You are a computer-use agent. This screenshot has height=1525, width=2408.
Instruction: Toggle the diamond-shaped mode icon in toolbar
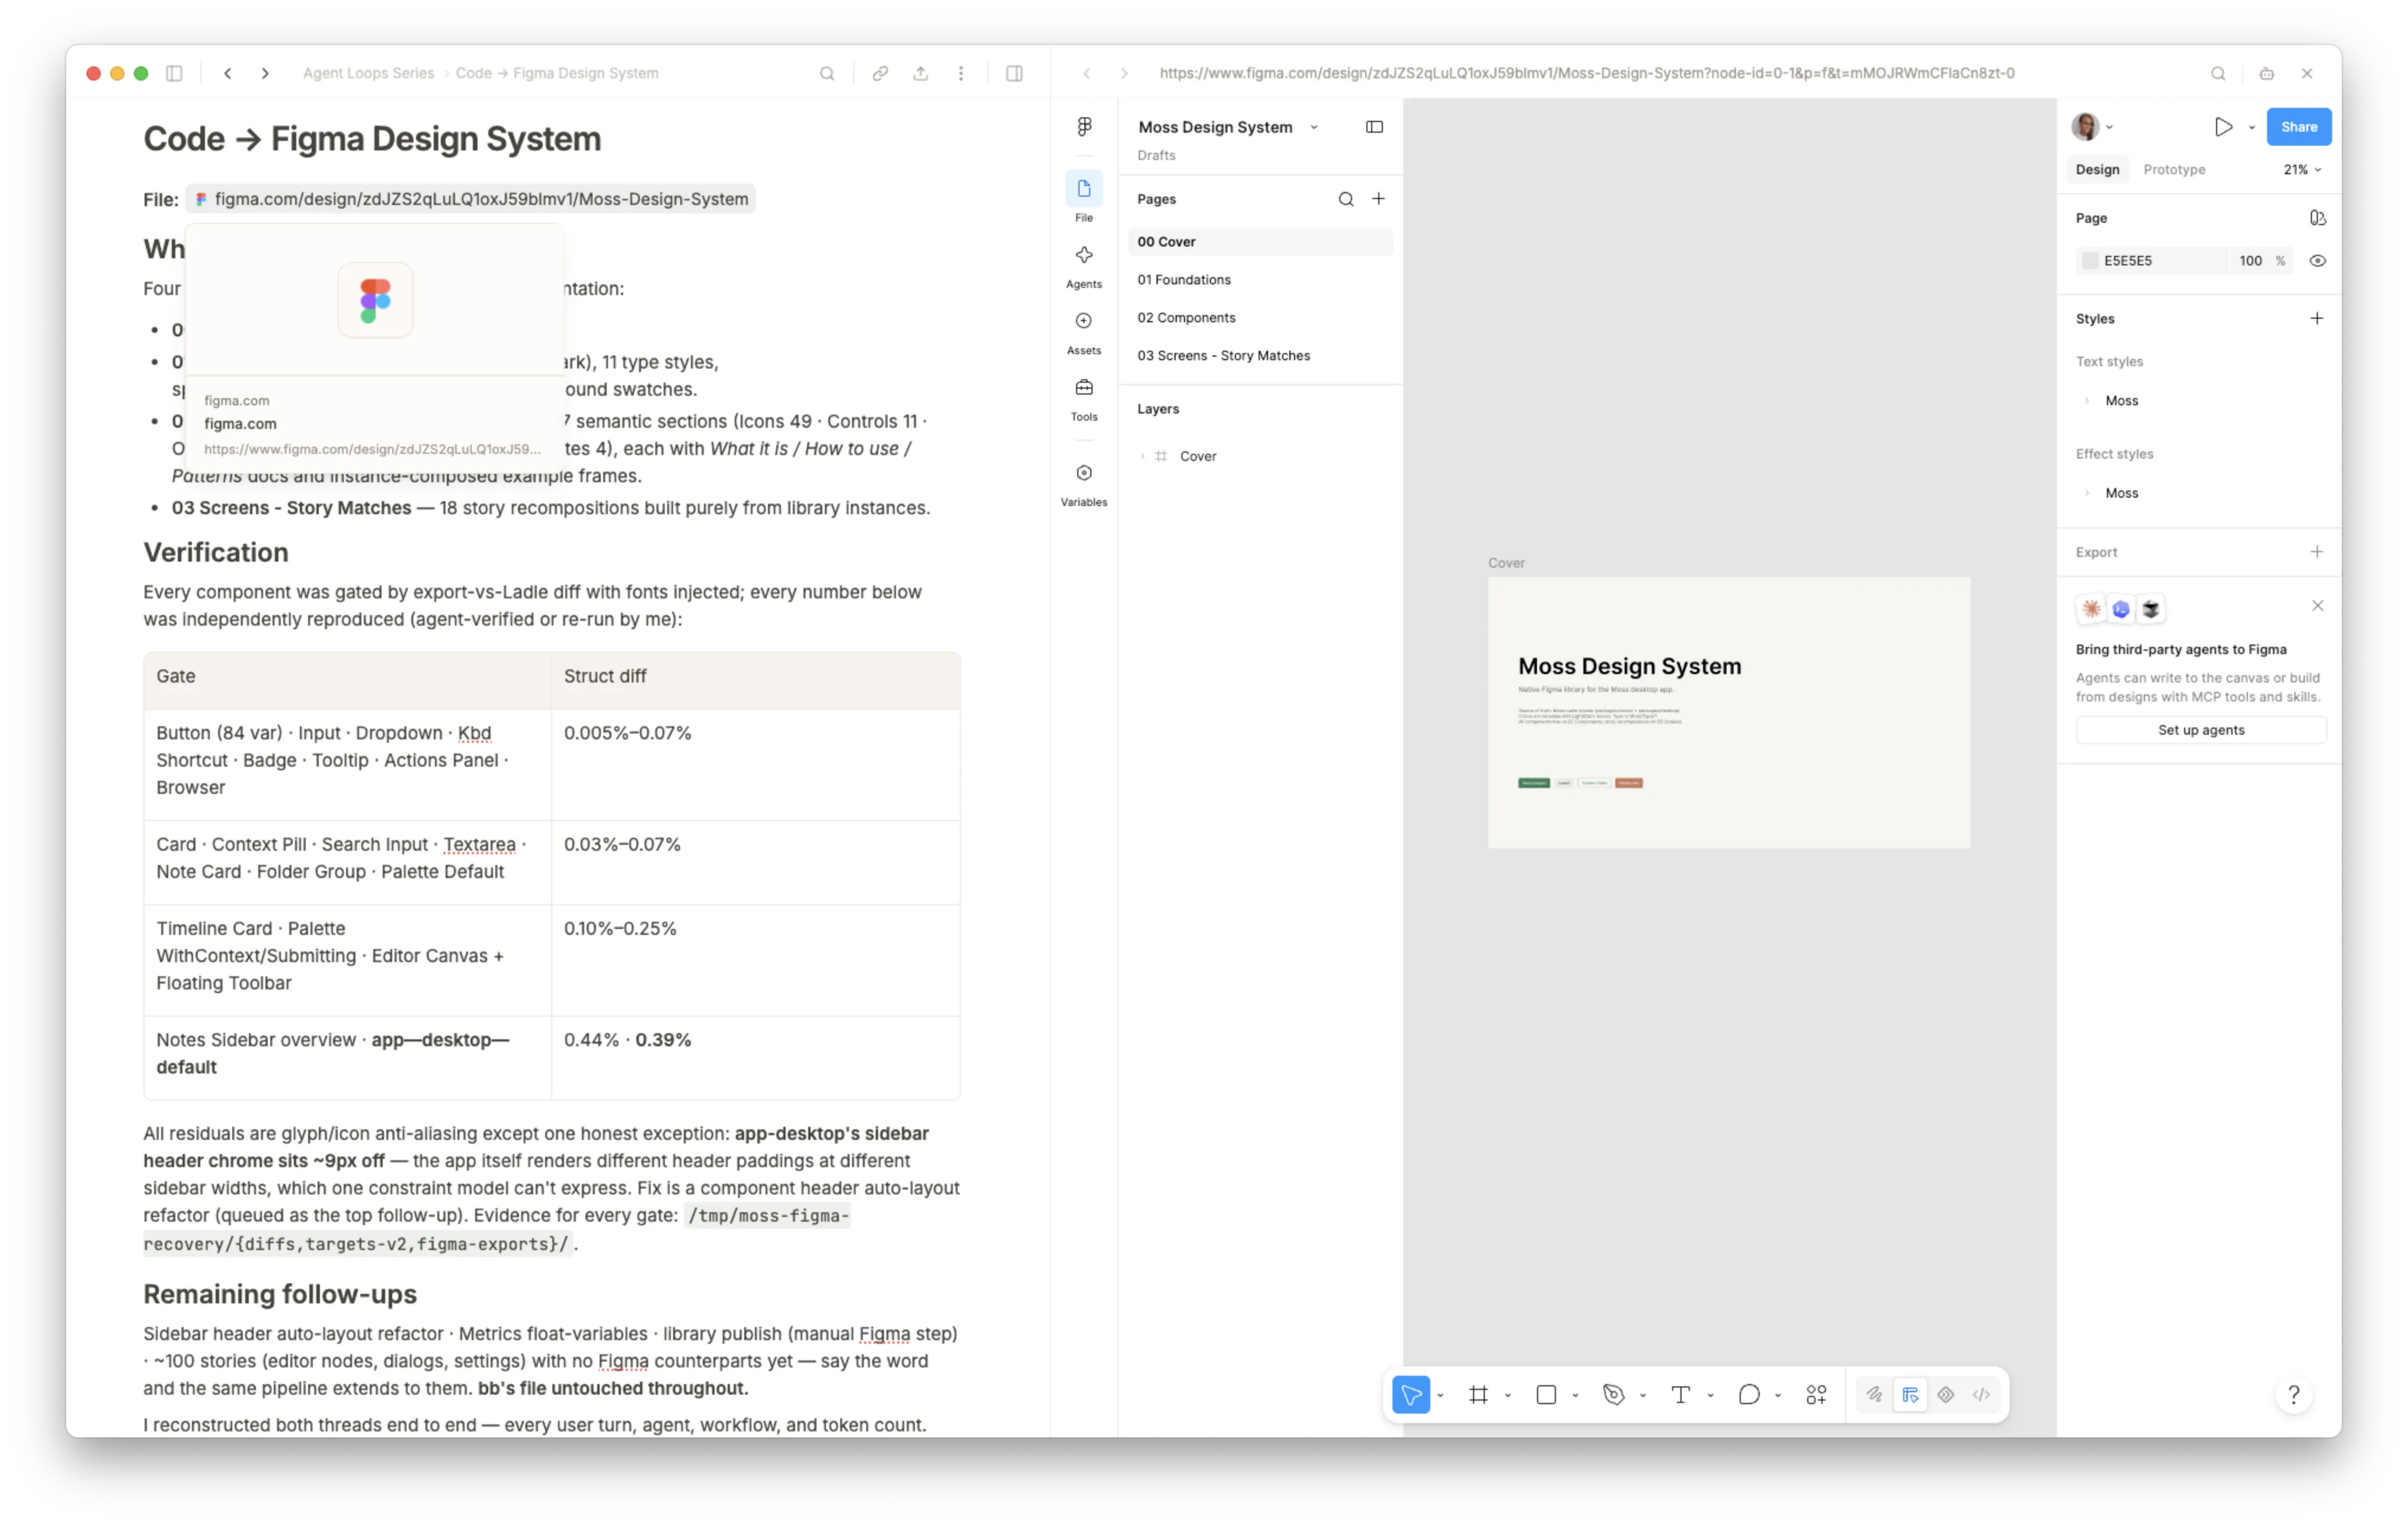pos(1945,1394)
